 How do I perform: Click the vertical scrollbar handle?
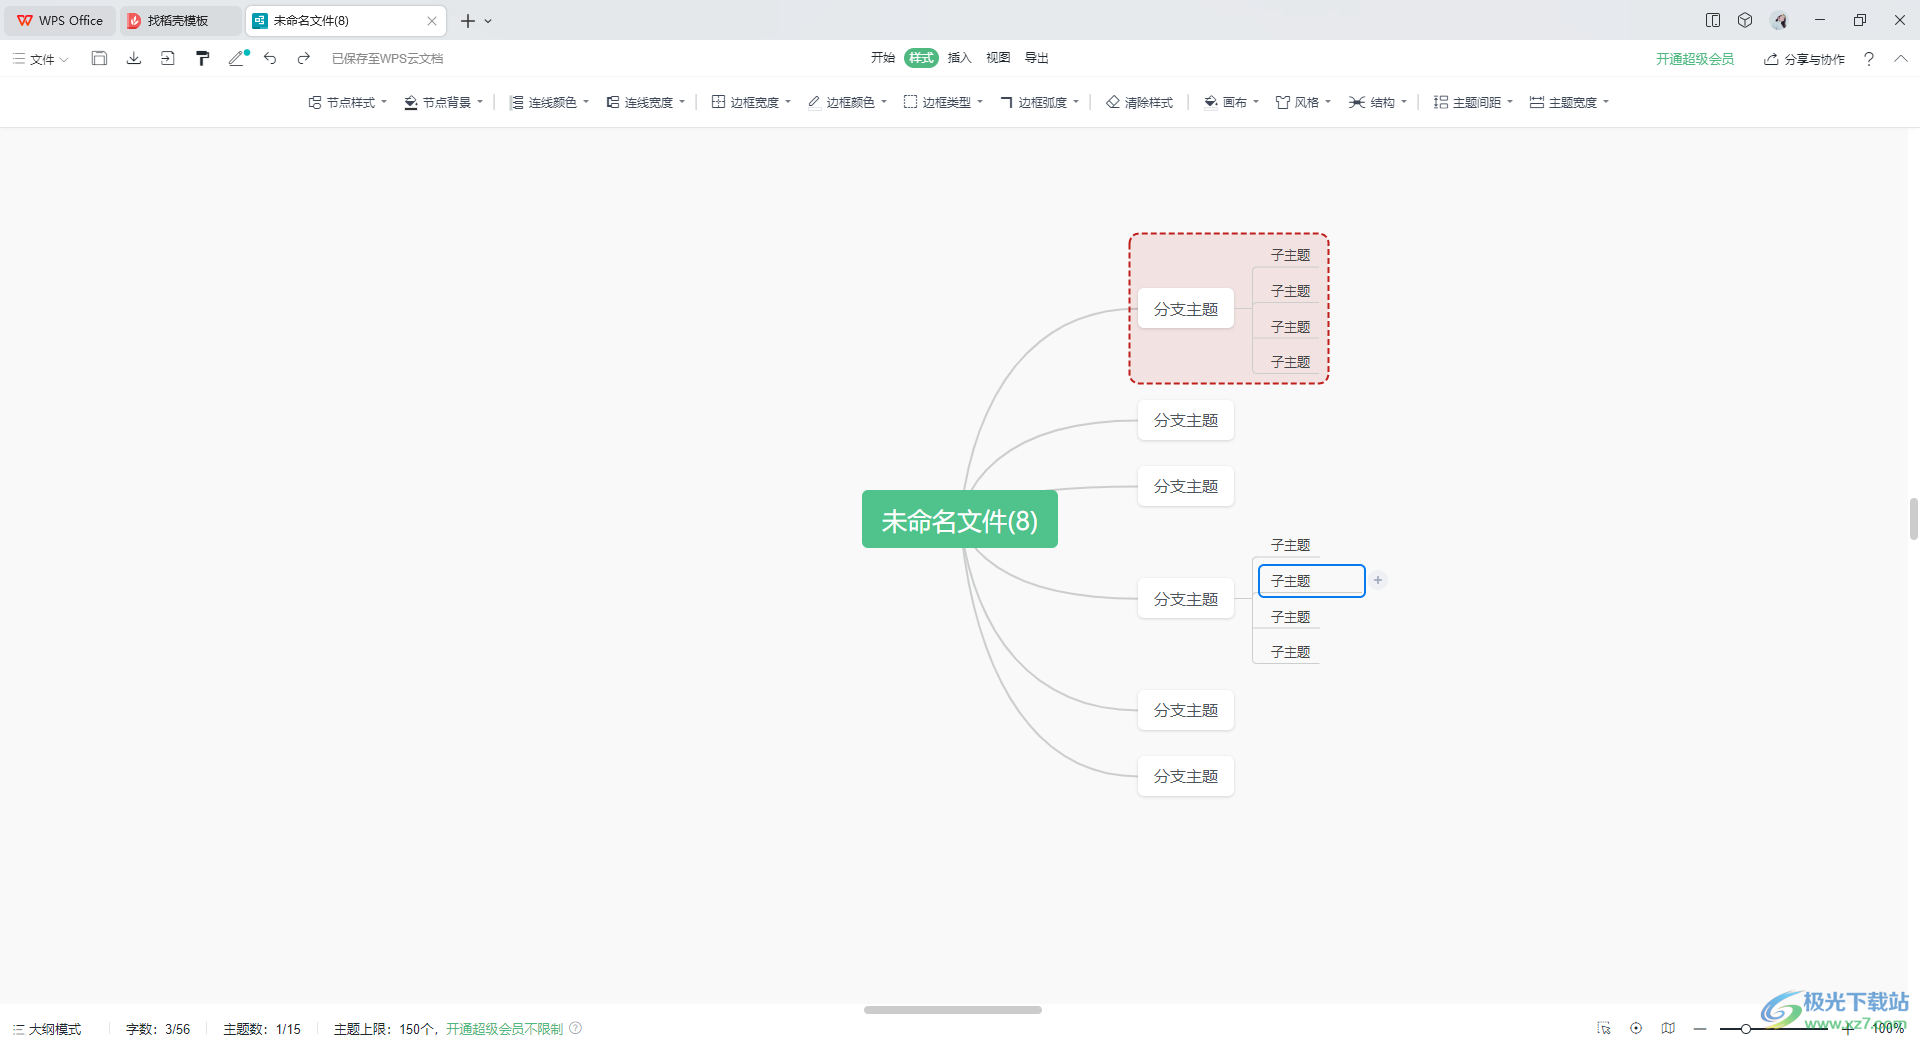pyautogui.click(x=1914, y=519)
